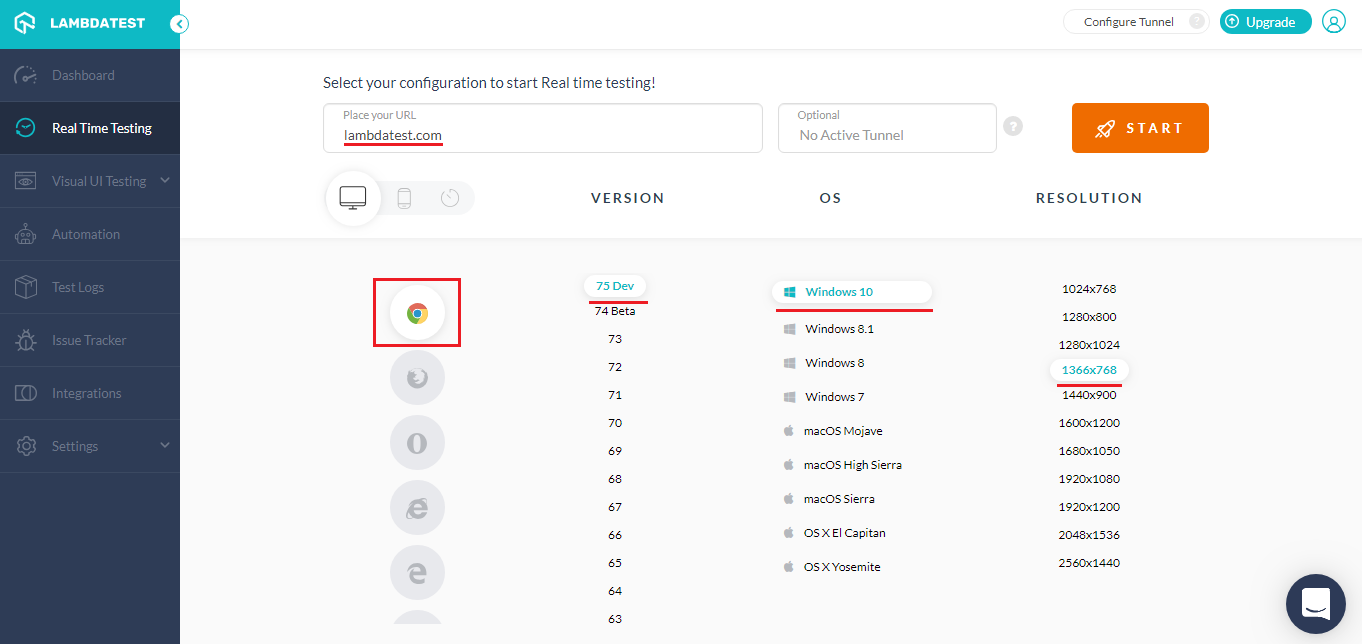Click the START testing button

(x=1139, y=128)
